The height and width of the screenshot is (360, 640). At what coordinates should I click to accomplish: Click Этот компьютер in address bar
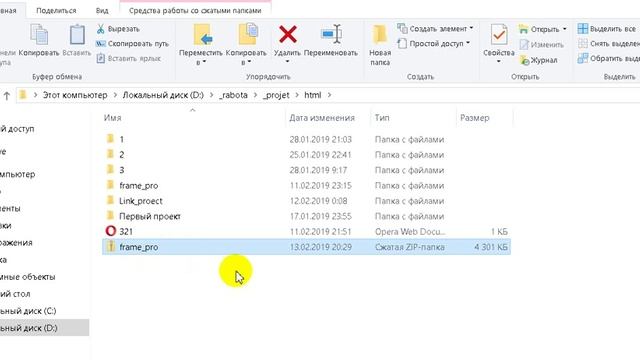(x=75, y=95)
